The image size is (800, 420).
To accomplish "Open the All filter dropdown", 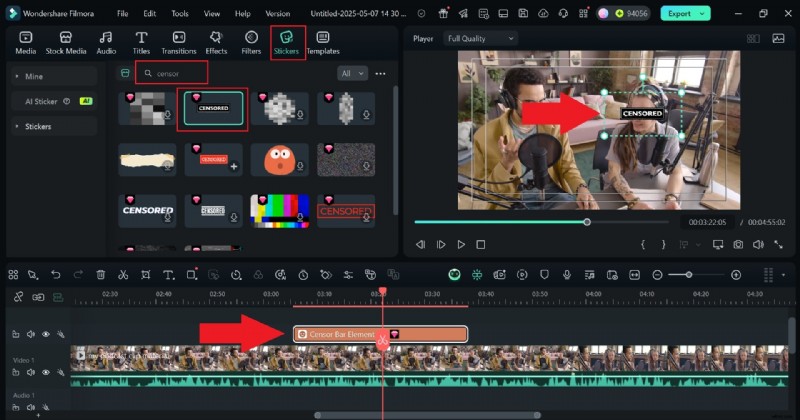I will click(x=352, y=73).
